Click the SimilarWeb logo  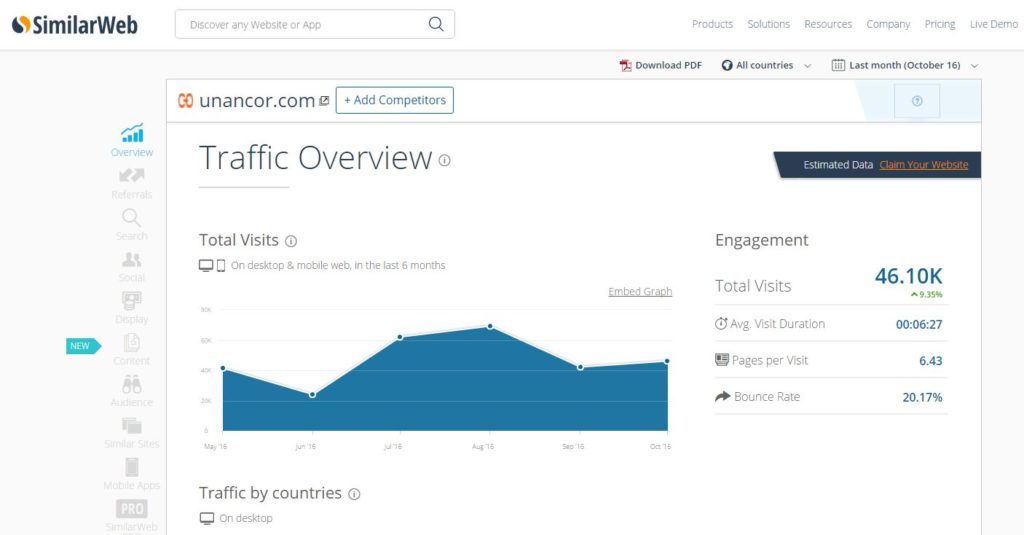tap(74, 25)
